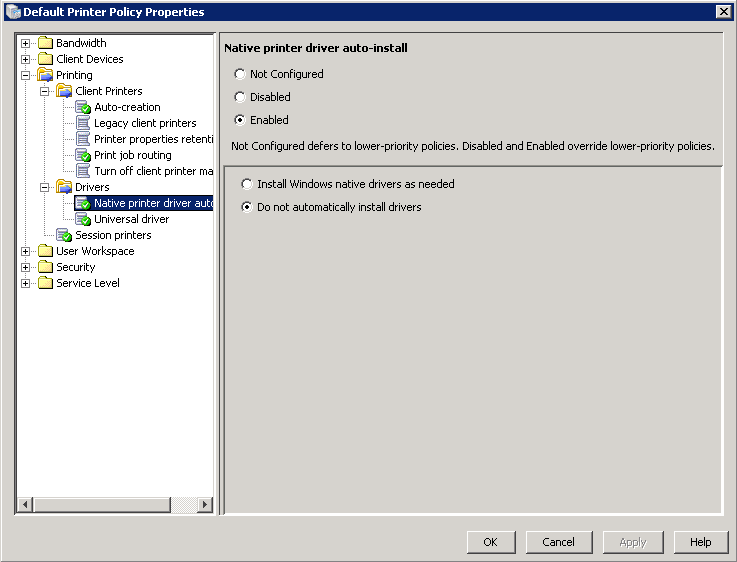Viewport: 737px width, 562px height.
Task: Click the Client Devices folder icon
Action: (45, 59)
